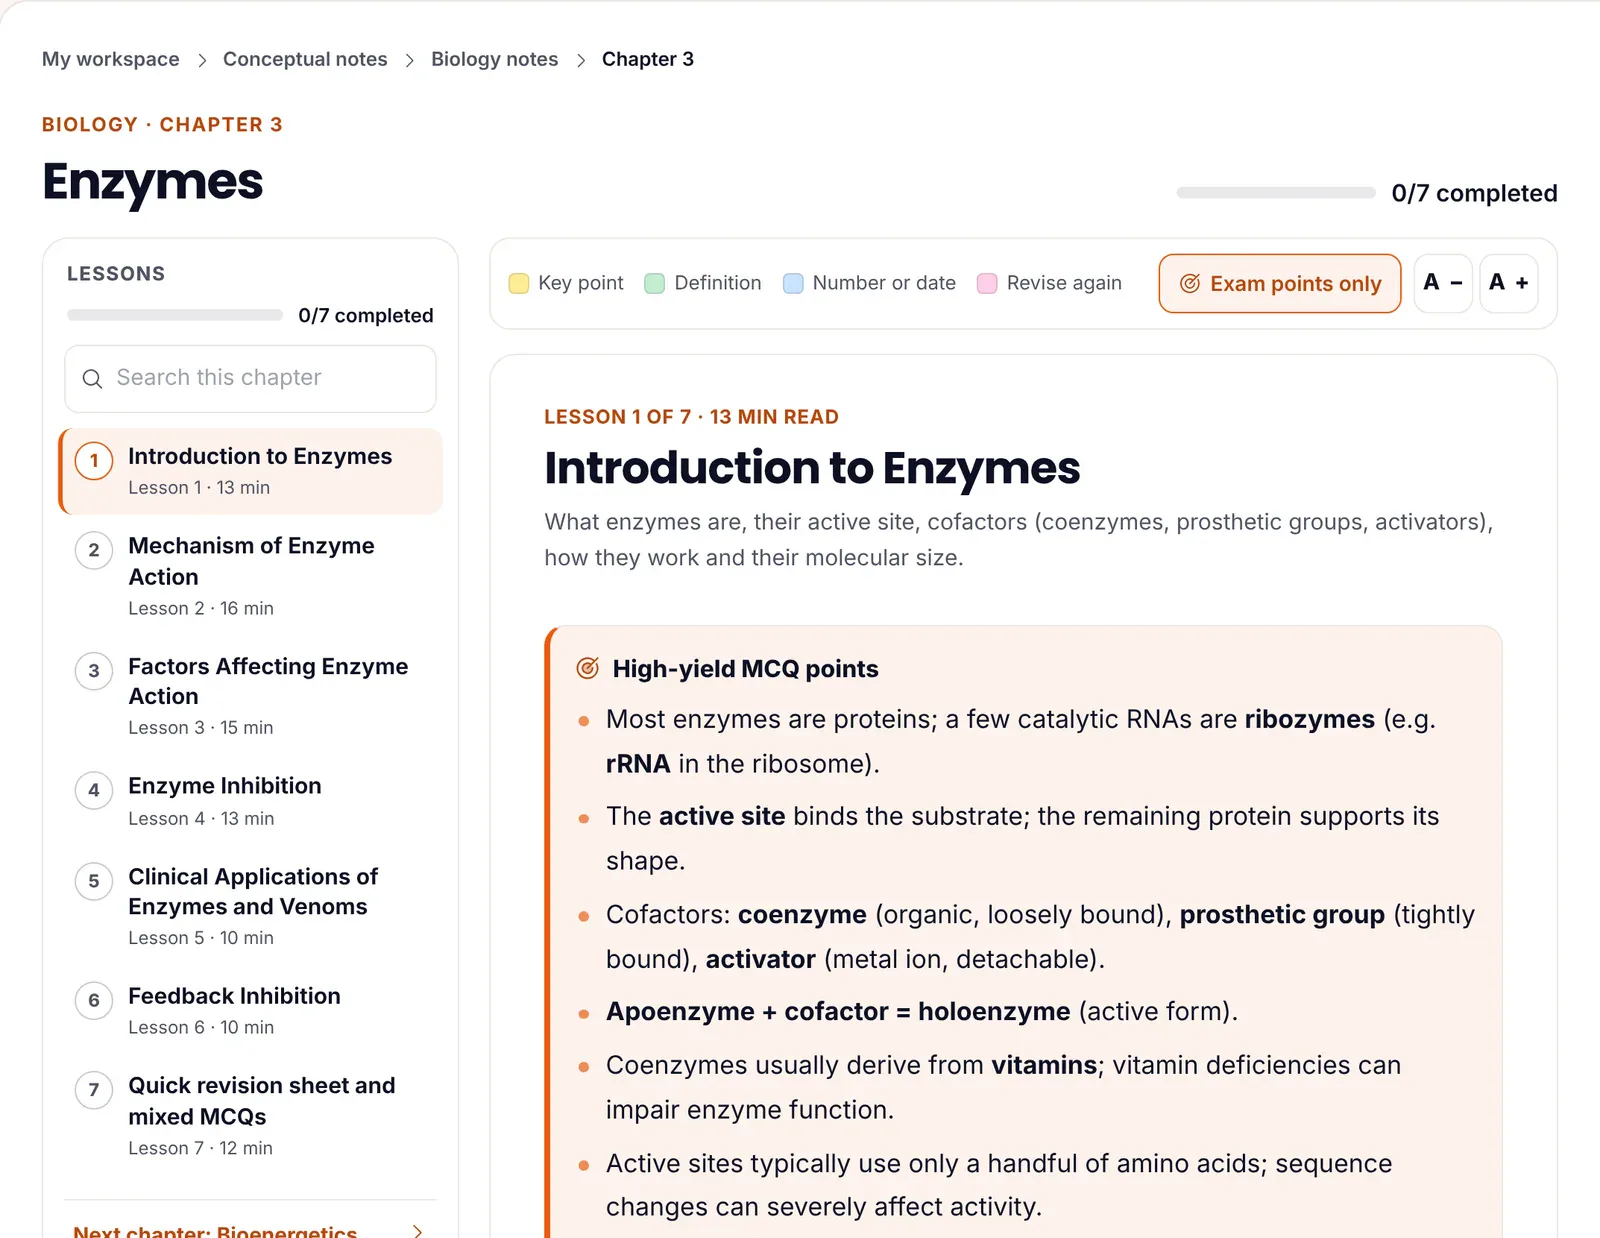Open lesson Feedback Inhibition

tap(251, 1010)
